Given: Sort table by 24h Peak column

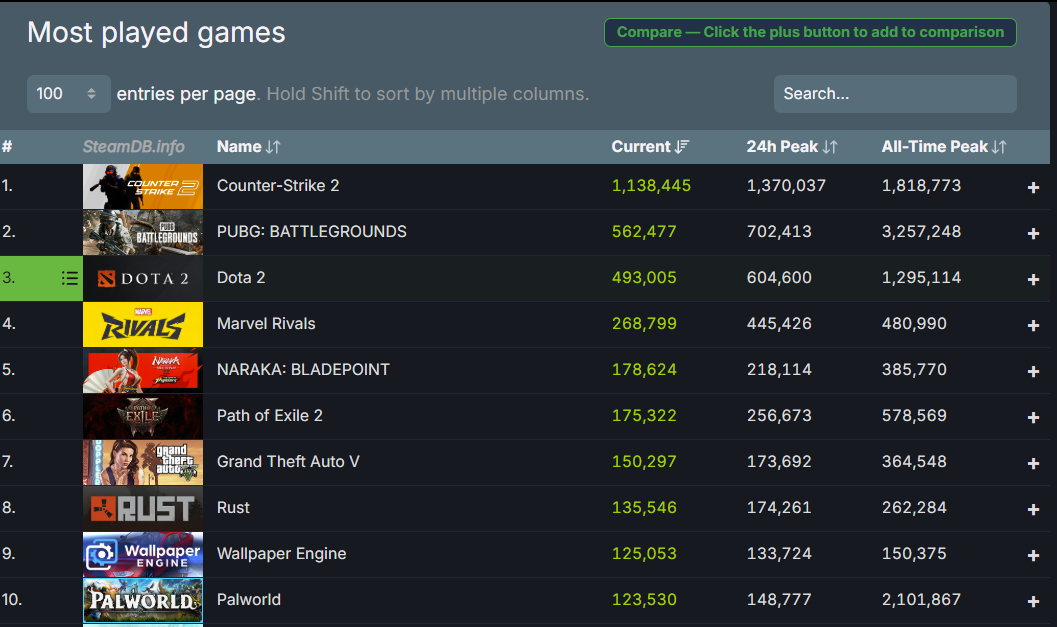Looking at the screenshot, I should 791,146.
